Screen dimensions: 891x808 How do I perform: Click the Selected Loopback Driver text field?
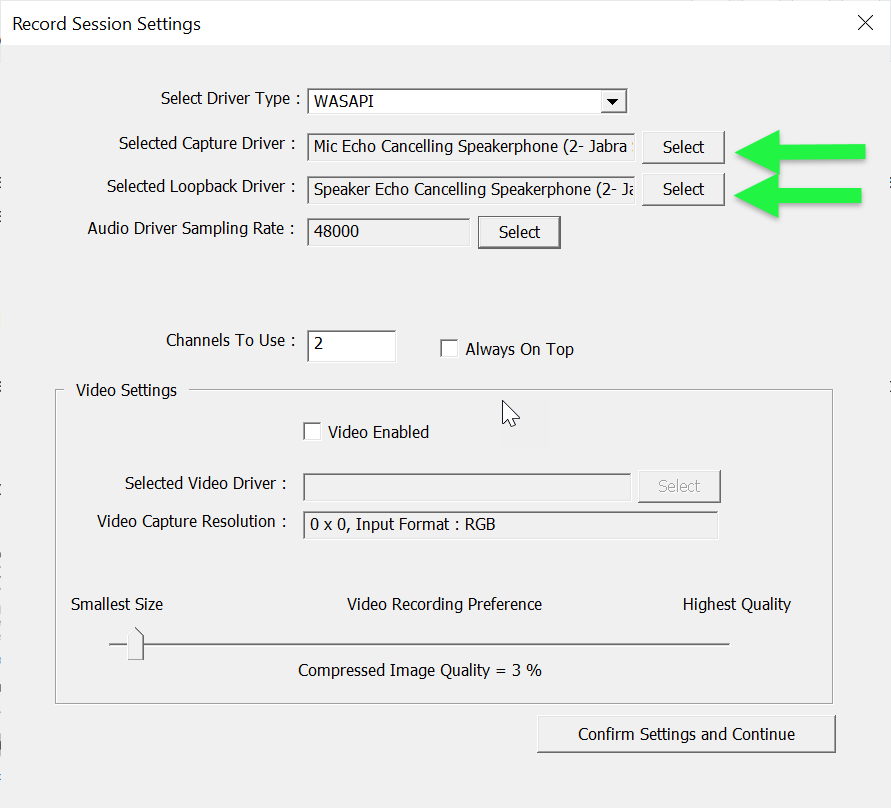[471, 189]
